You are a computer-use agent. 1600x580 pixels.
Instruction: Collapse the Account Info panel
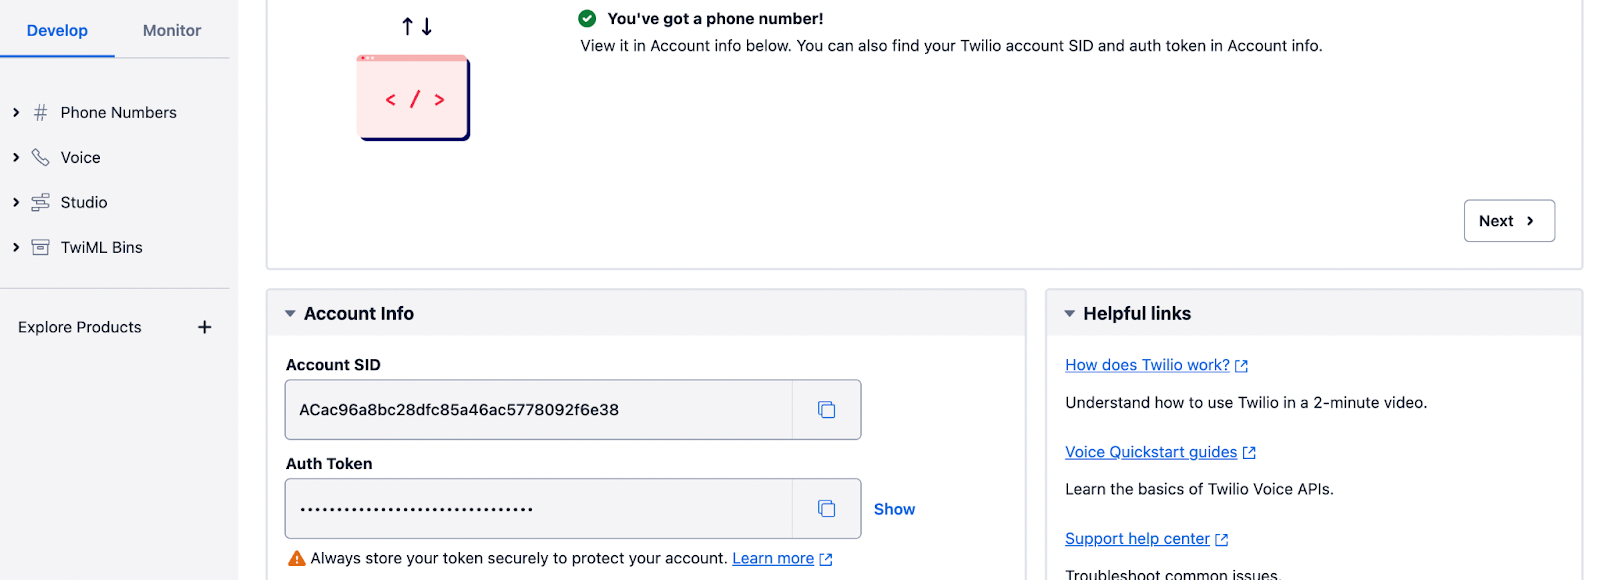[x=290, y=314]
